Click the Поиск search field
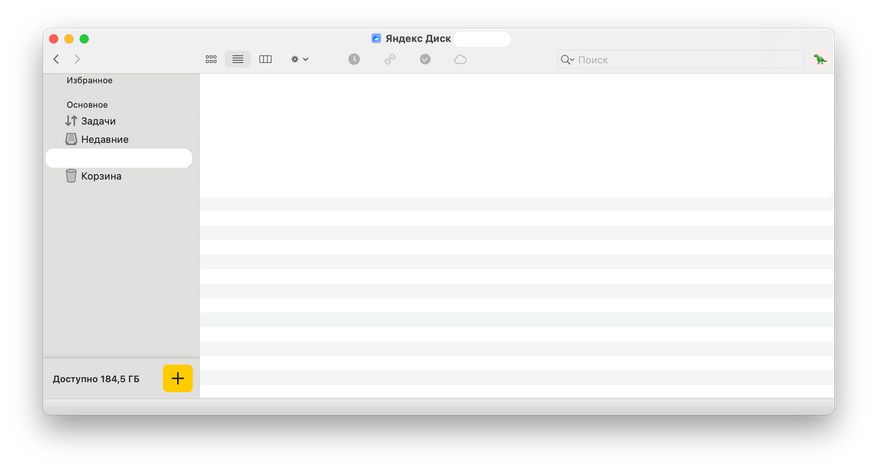 click(681, 59)
